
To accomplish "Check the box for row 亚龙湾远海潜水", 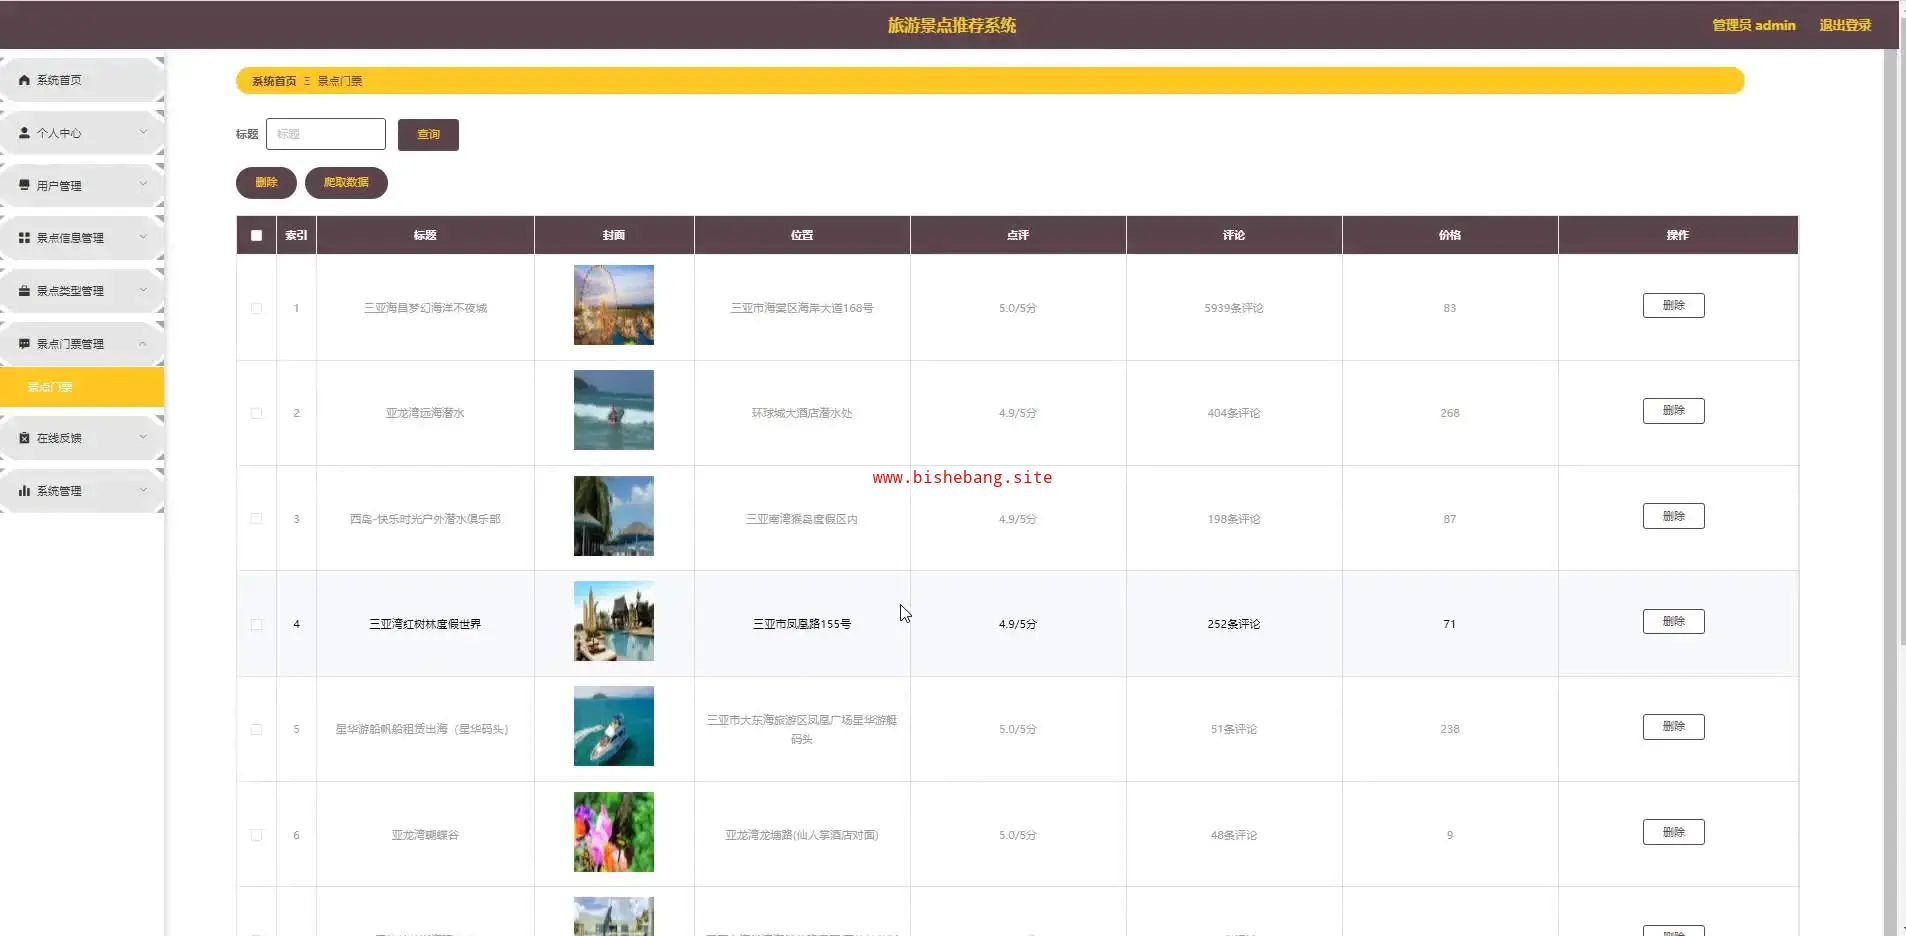I will 257,413.
